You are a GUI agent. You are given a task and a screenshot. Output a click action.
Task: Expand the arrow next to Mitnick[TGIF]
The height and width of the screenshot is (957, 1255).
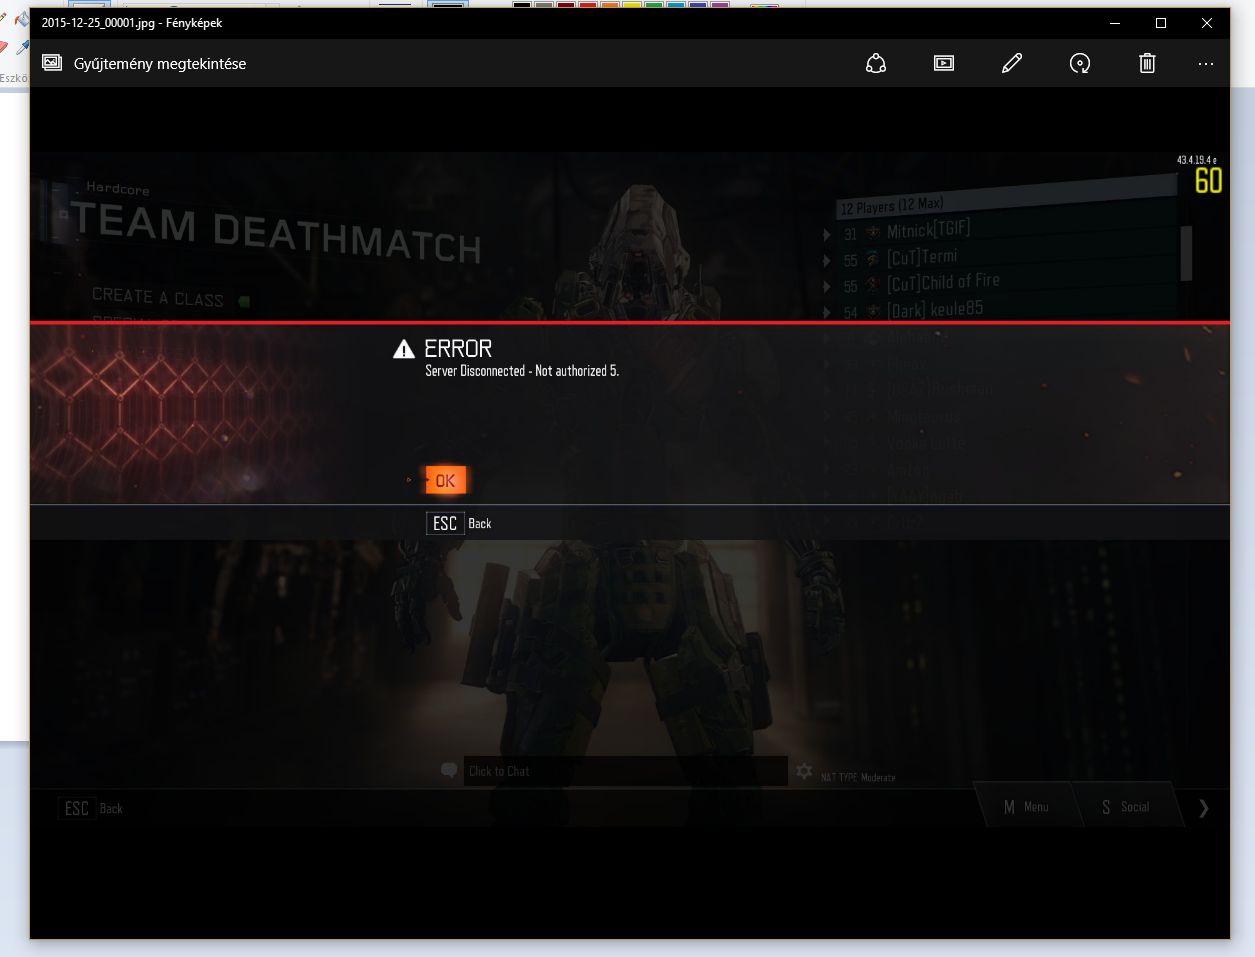coord(827,235)
